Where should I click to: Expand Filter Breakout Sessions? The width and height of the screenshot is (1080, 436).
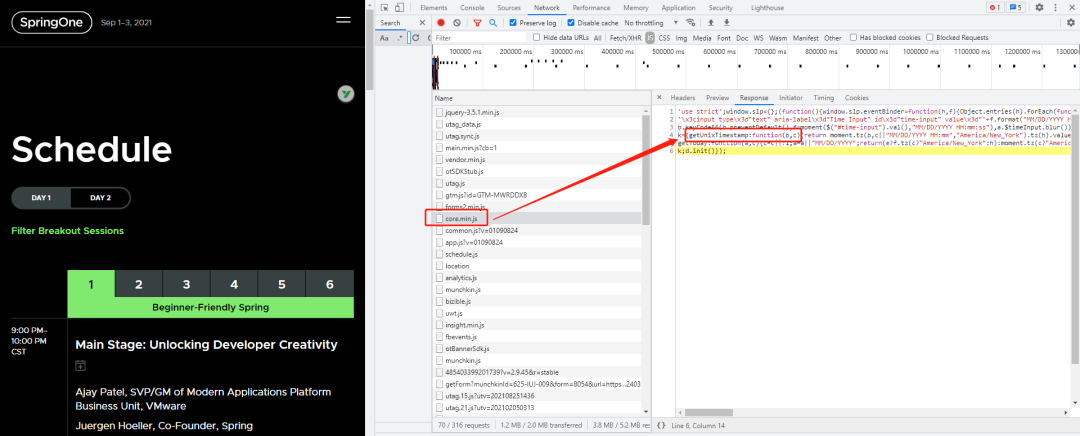click(68, 231)
